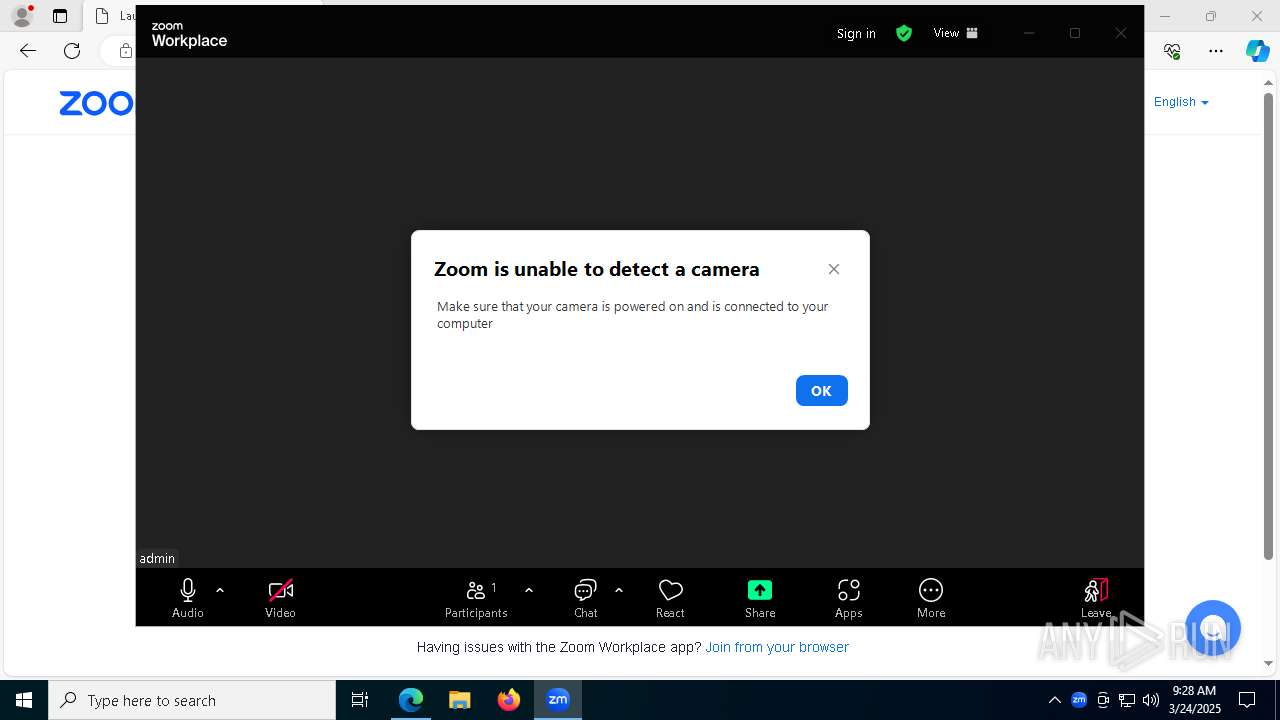The height and width of the screenshot is (720, 1280).
Task: Open the Participants panel
Action: (x=477, y=598)
